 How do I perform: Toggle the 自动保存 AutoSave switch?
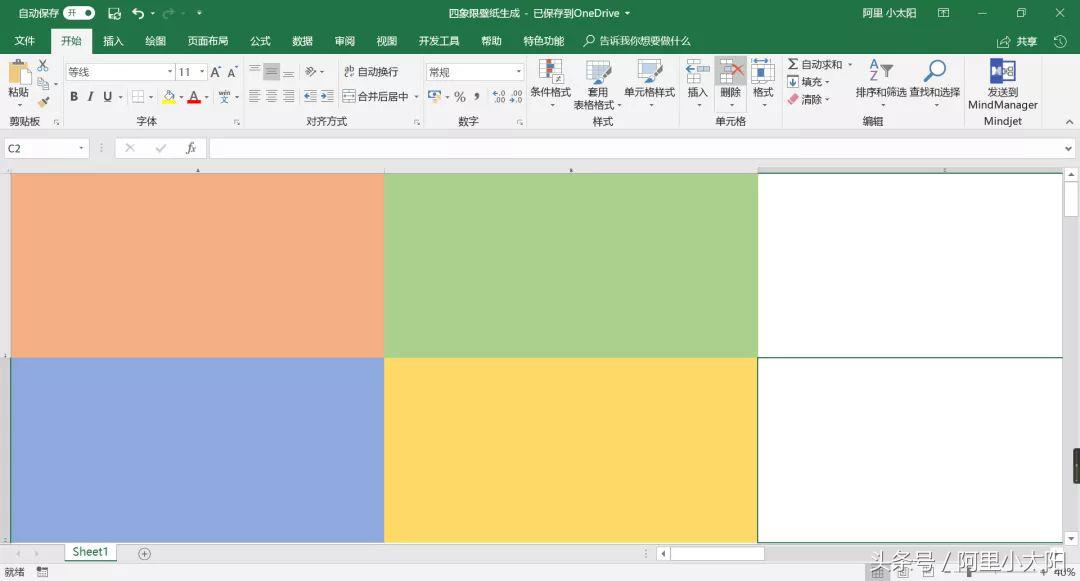79,13
